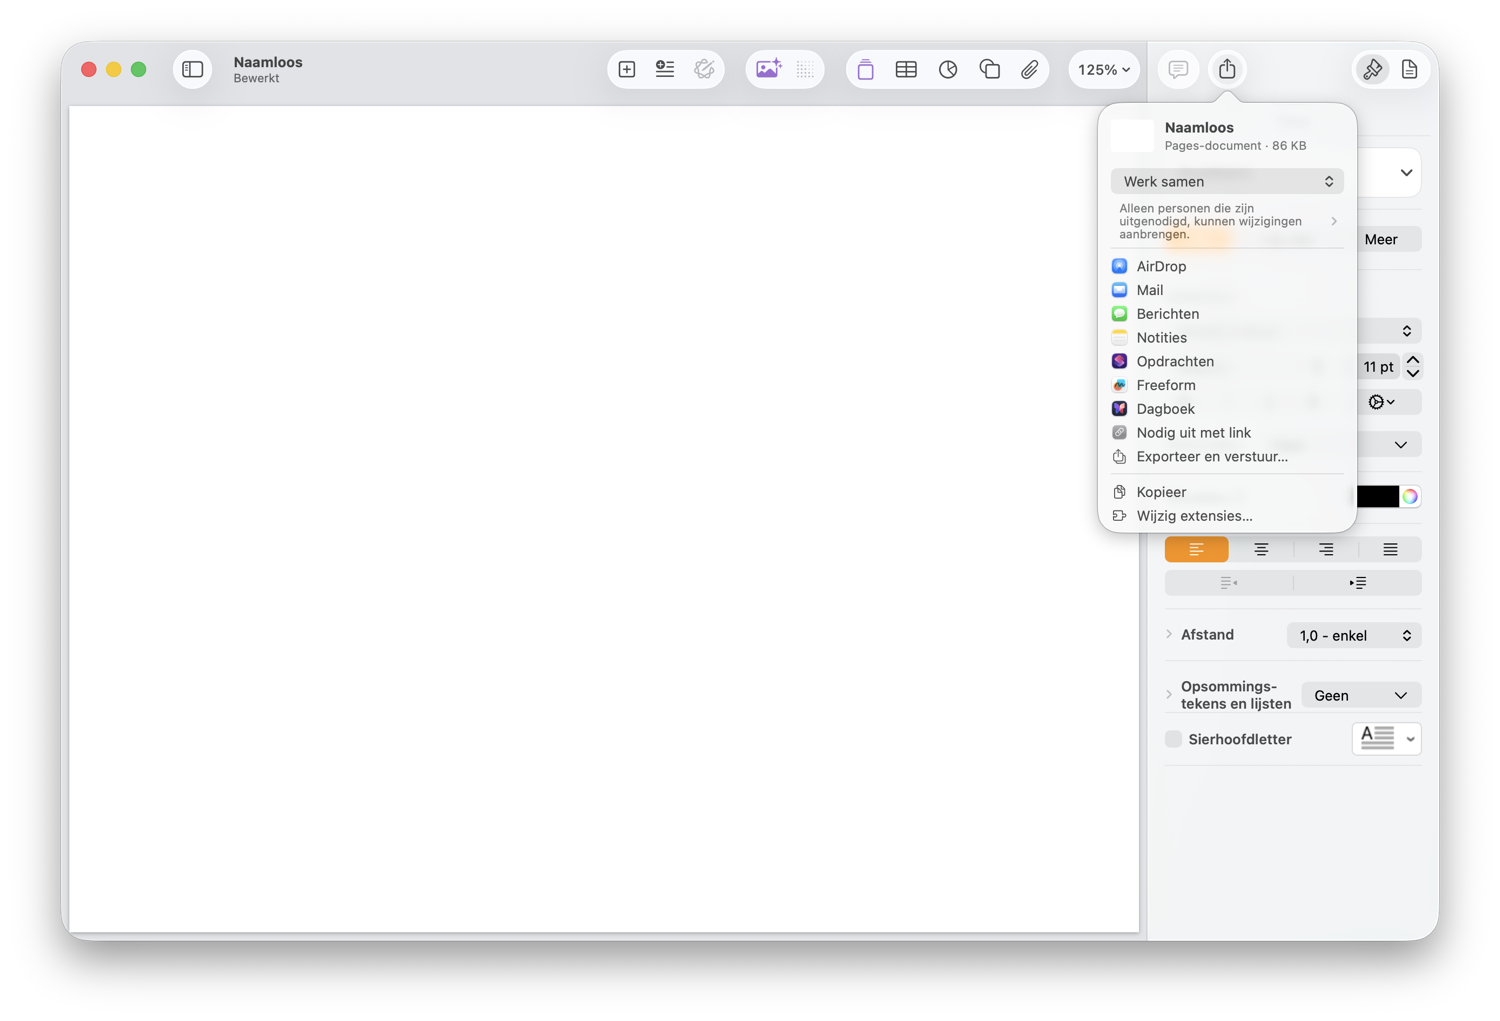This screenshot has height=1021, width=1500.
Task: Select justified text alignment
Action: click(x=1390, y=549)
